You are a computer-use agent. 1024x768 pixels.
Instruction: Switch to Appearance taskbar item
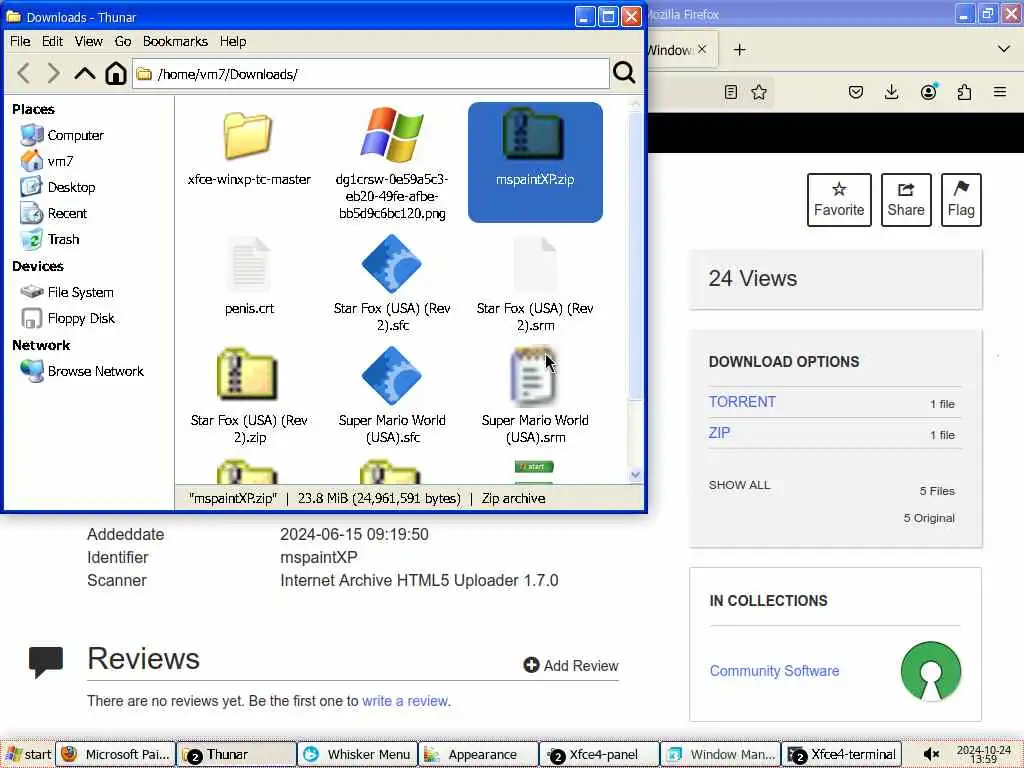478,754
